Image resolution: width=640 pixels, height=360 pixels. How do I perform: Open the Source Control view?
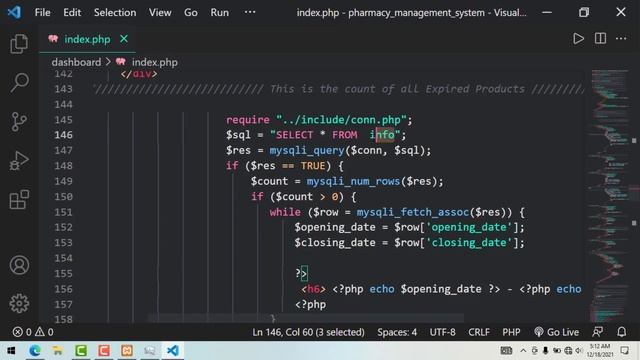(x=19, y=122)
